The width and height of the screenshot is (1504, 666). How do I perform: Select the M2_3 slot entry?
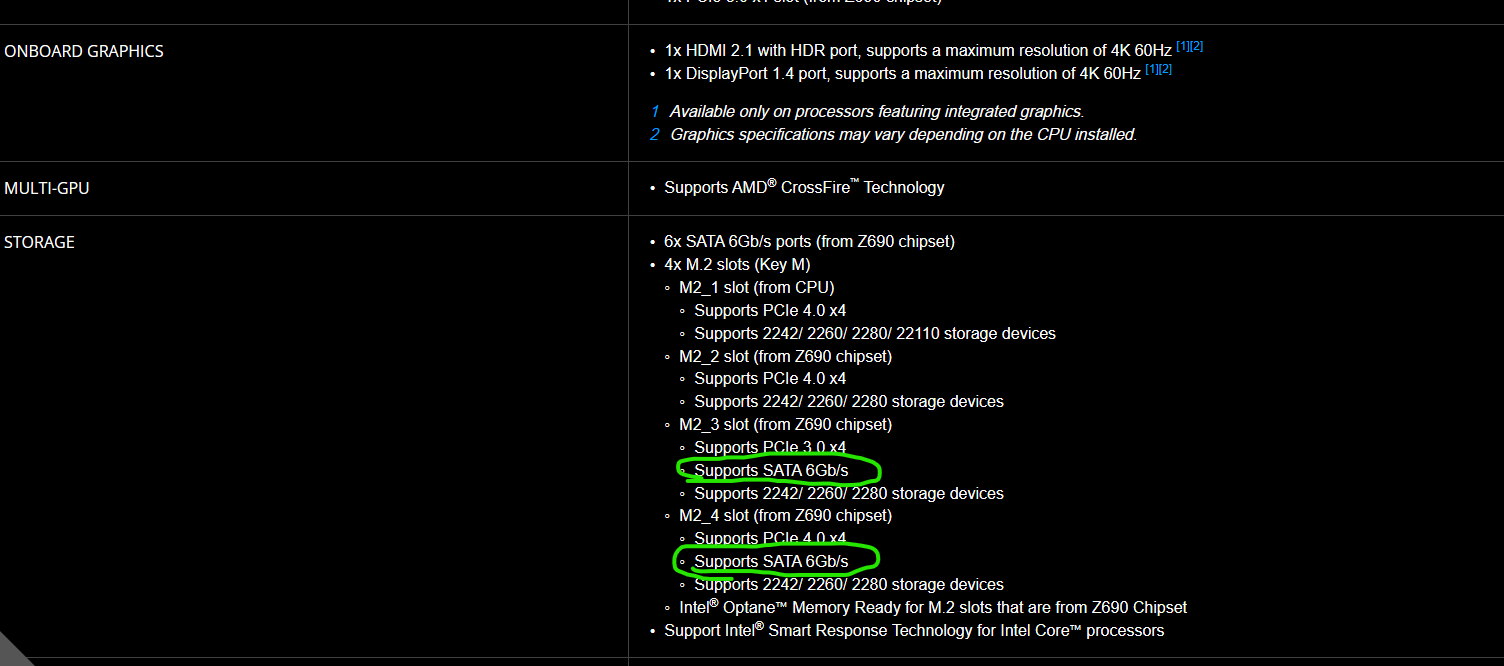(785, 425)
